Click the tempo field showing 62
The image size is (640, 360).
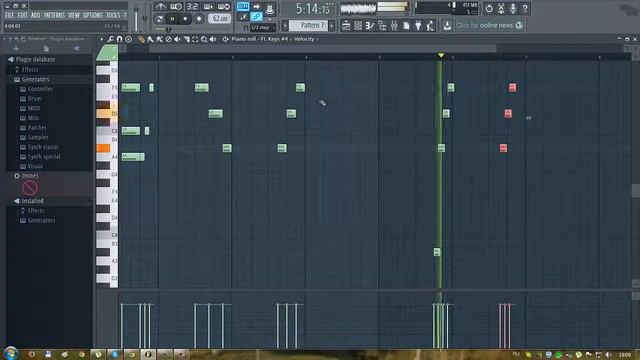point(220,19)
